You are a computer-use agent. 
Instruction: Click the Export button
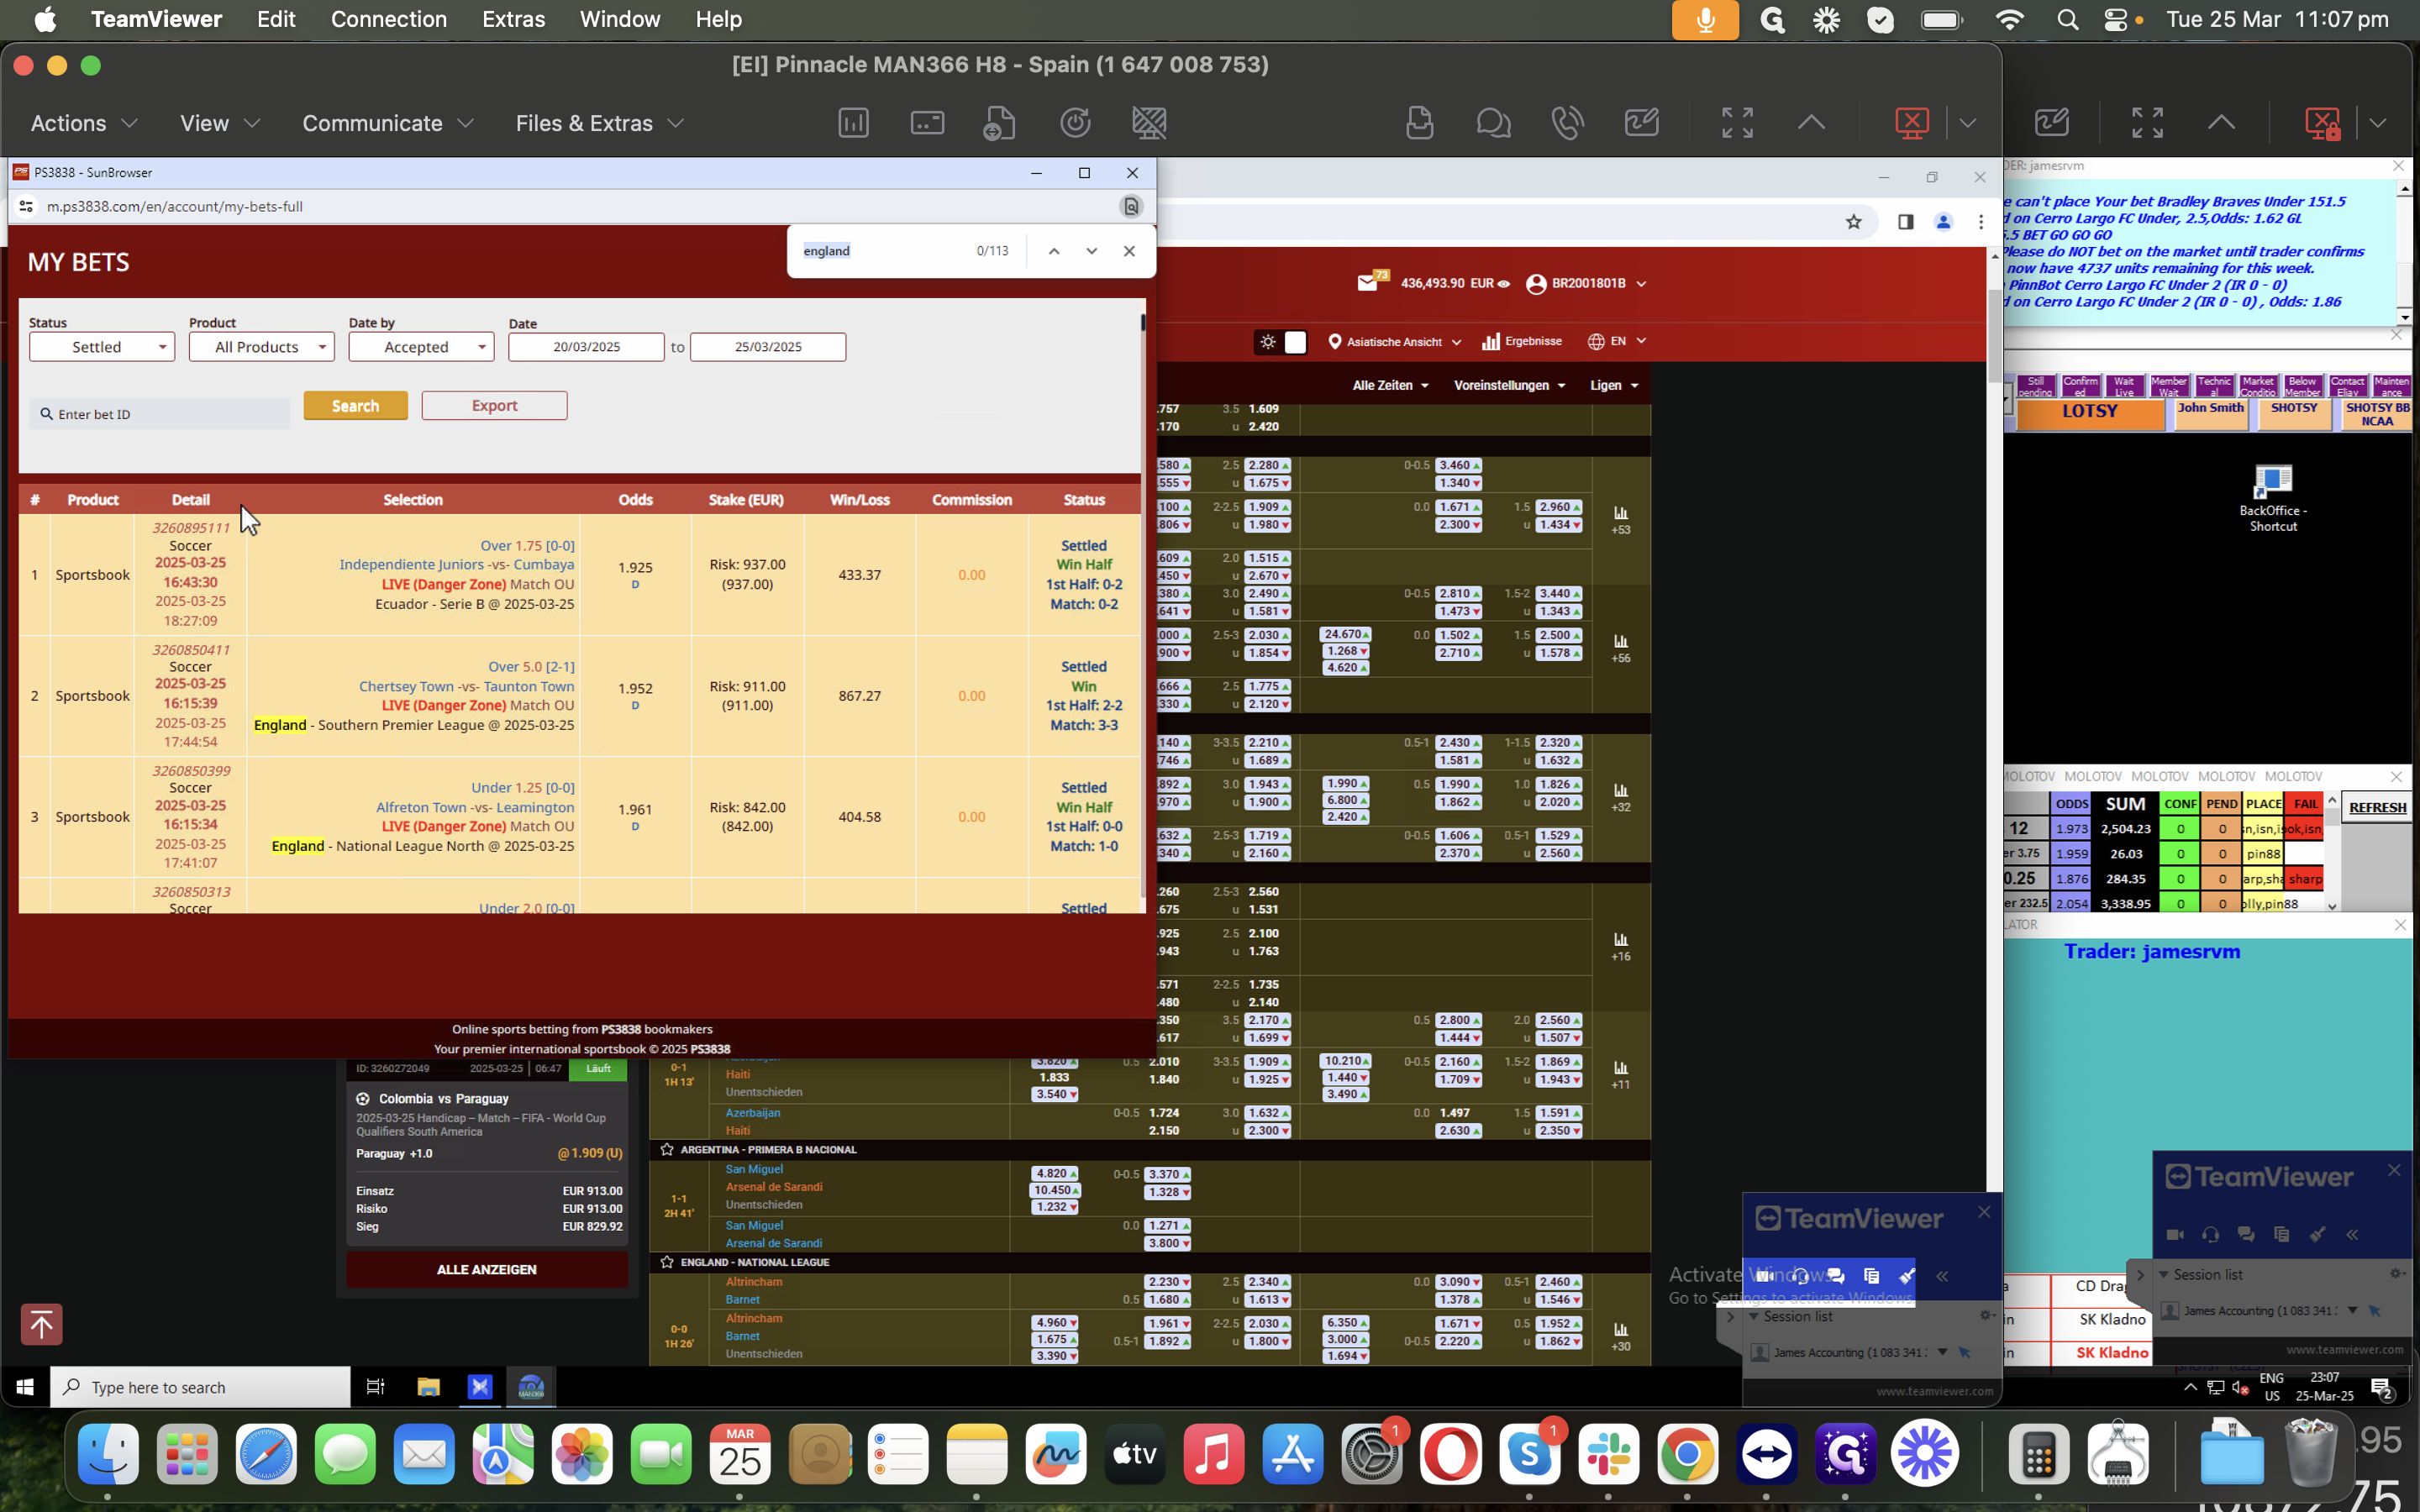[x=494, y=405]
